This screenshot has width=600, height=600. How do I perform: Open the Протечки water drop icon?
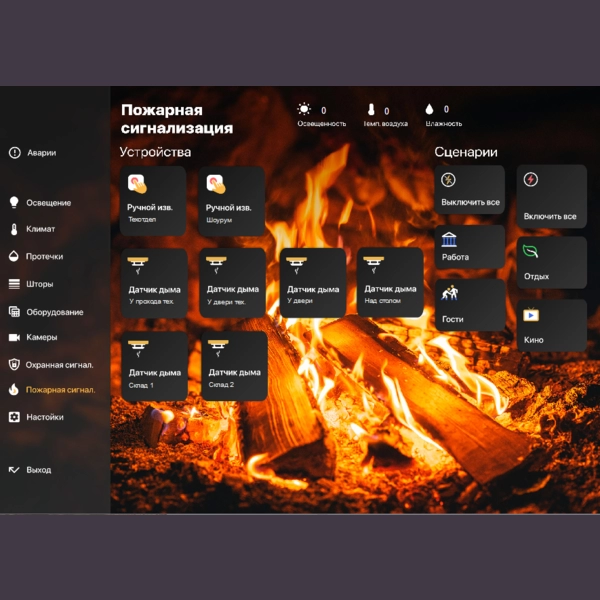14,256
